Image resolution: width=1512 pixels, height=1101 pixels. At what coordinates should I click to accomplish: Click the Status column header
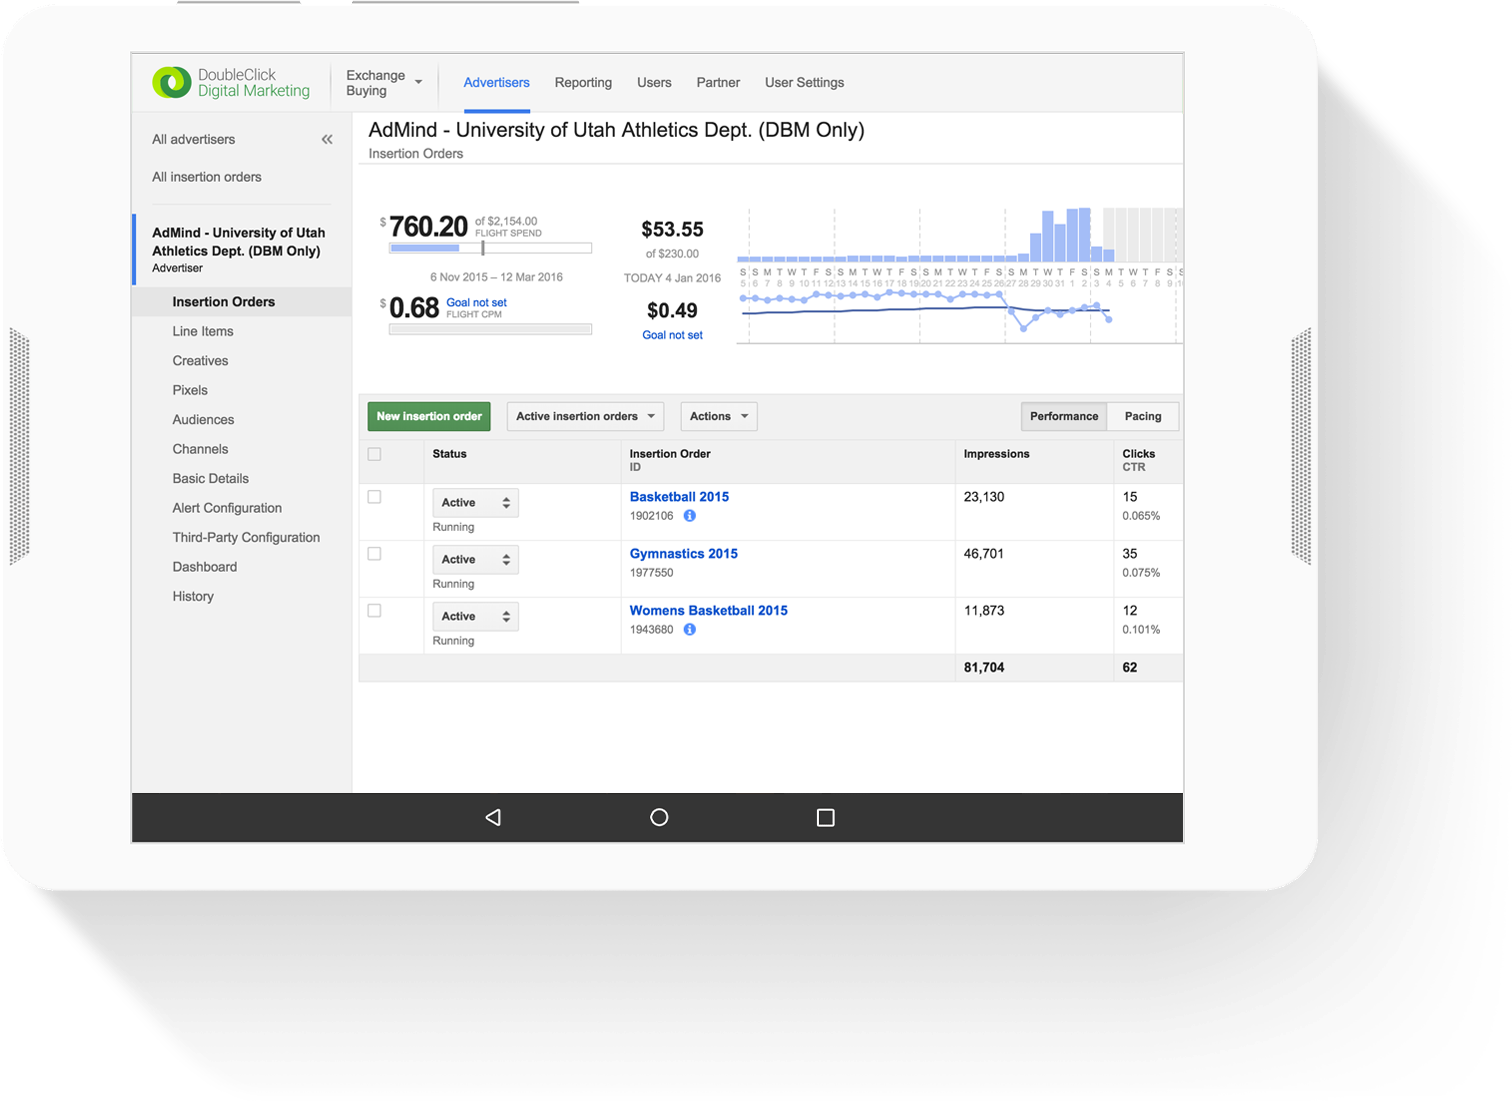[x=449, y=454]
